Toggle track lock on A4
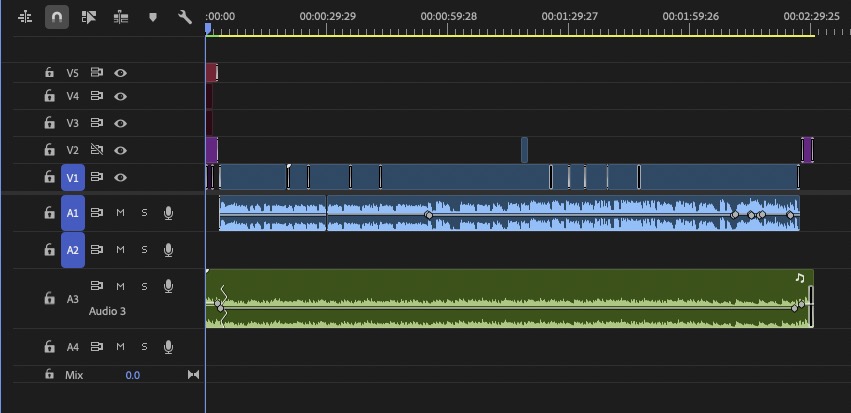The image size is (851, 413). point(49,346)
